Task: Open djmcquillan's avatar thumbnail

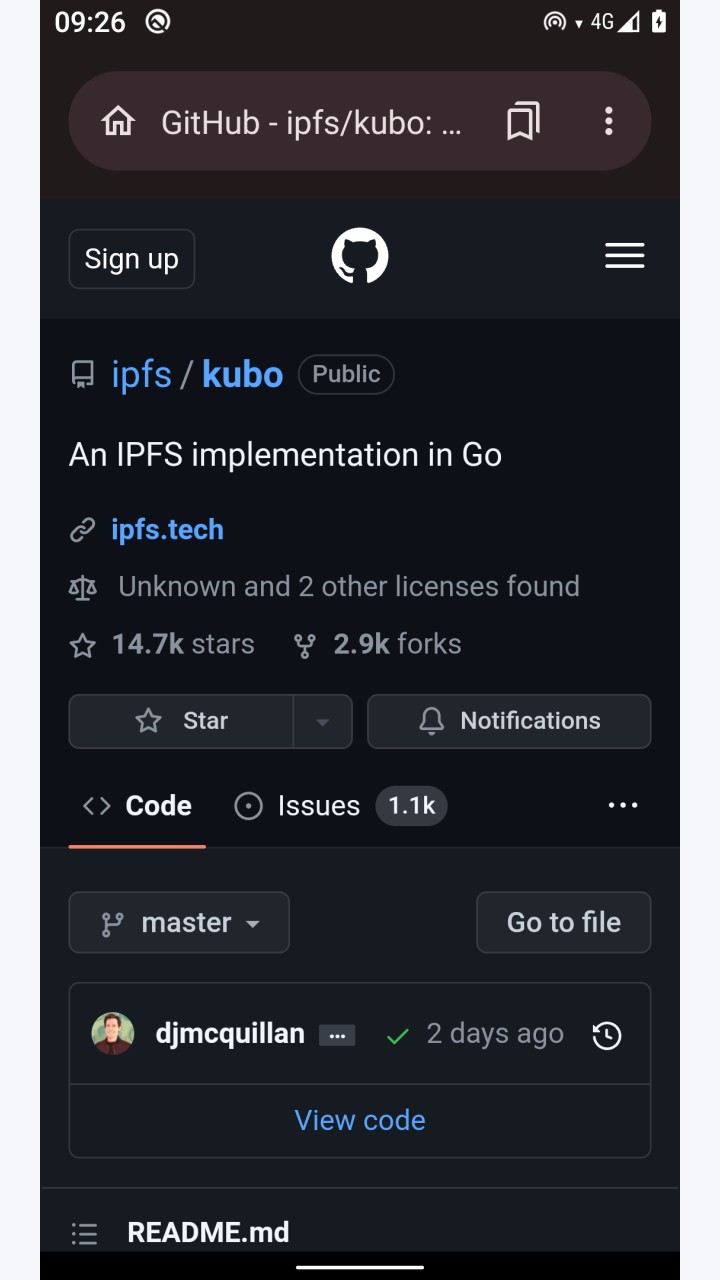Action: 113,1034
